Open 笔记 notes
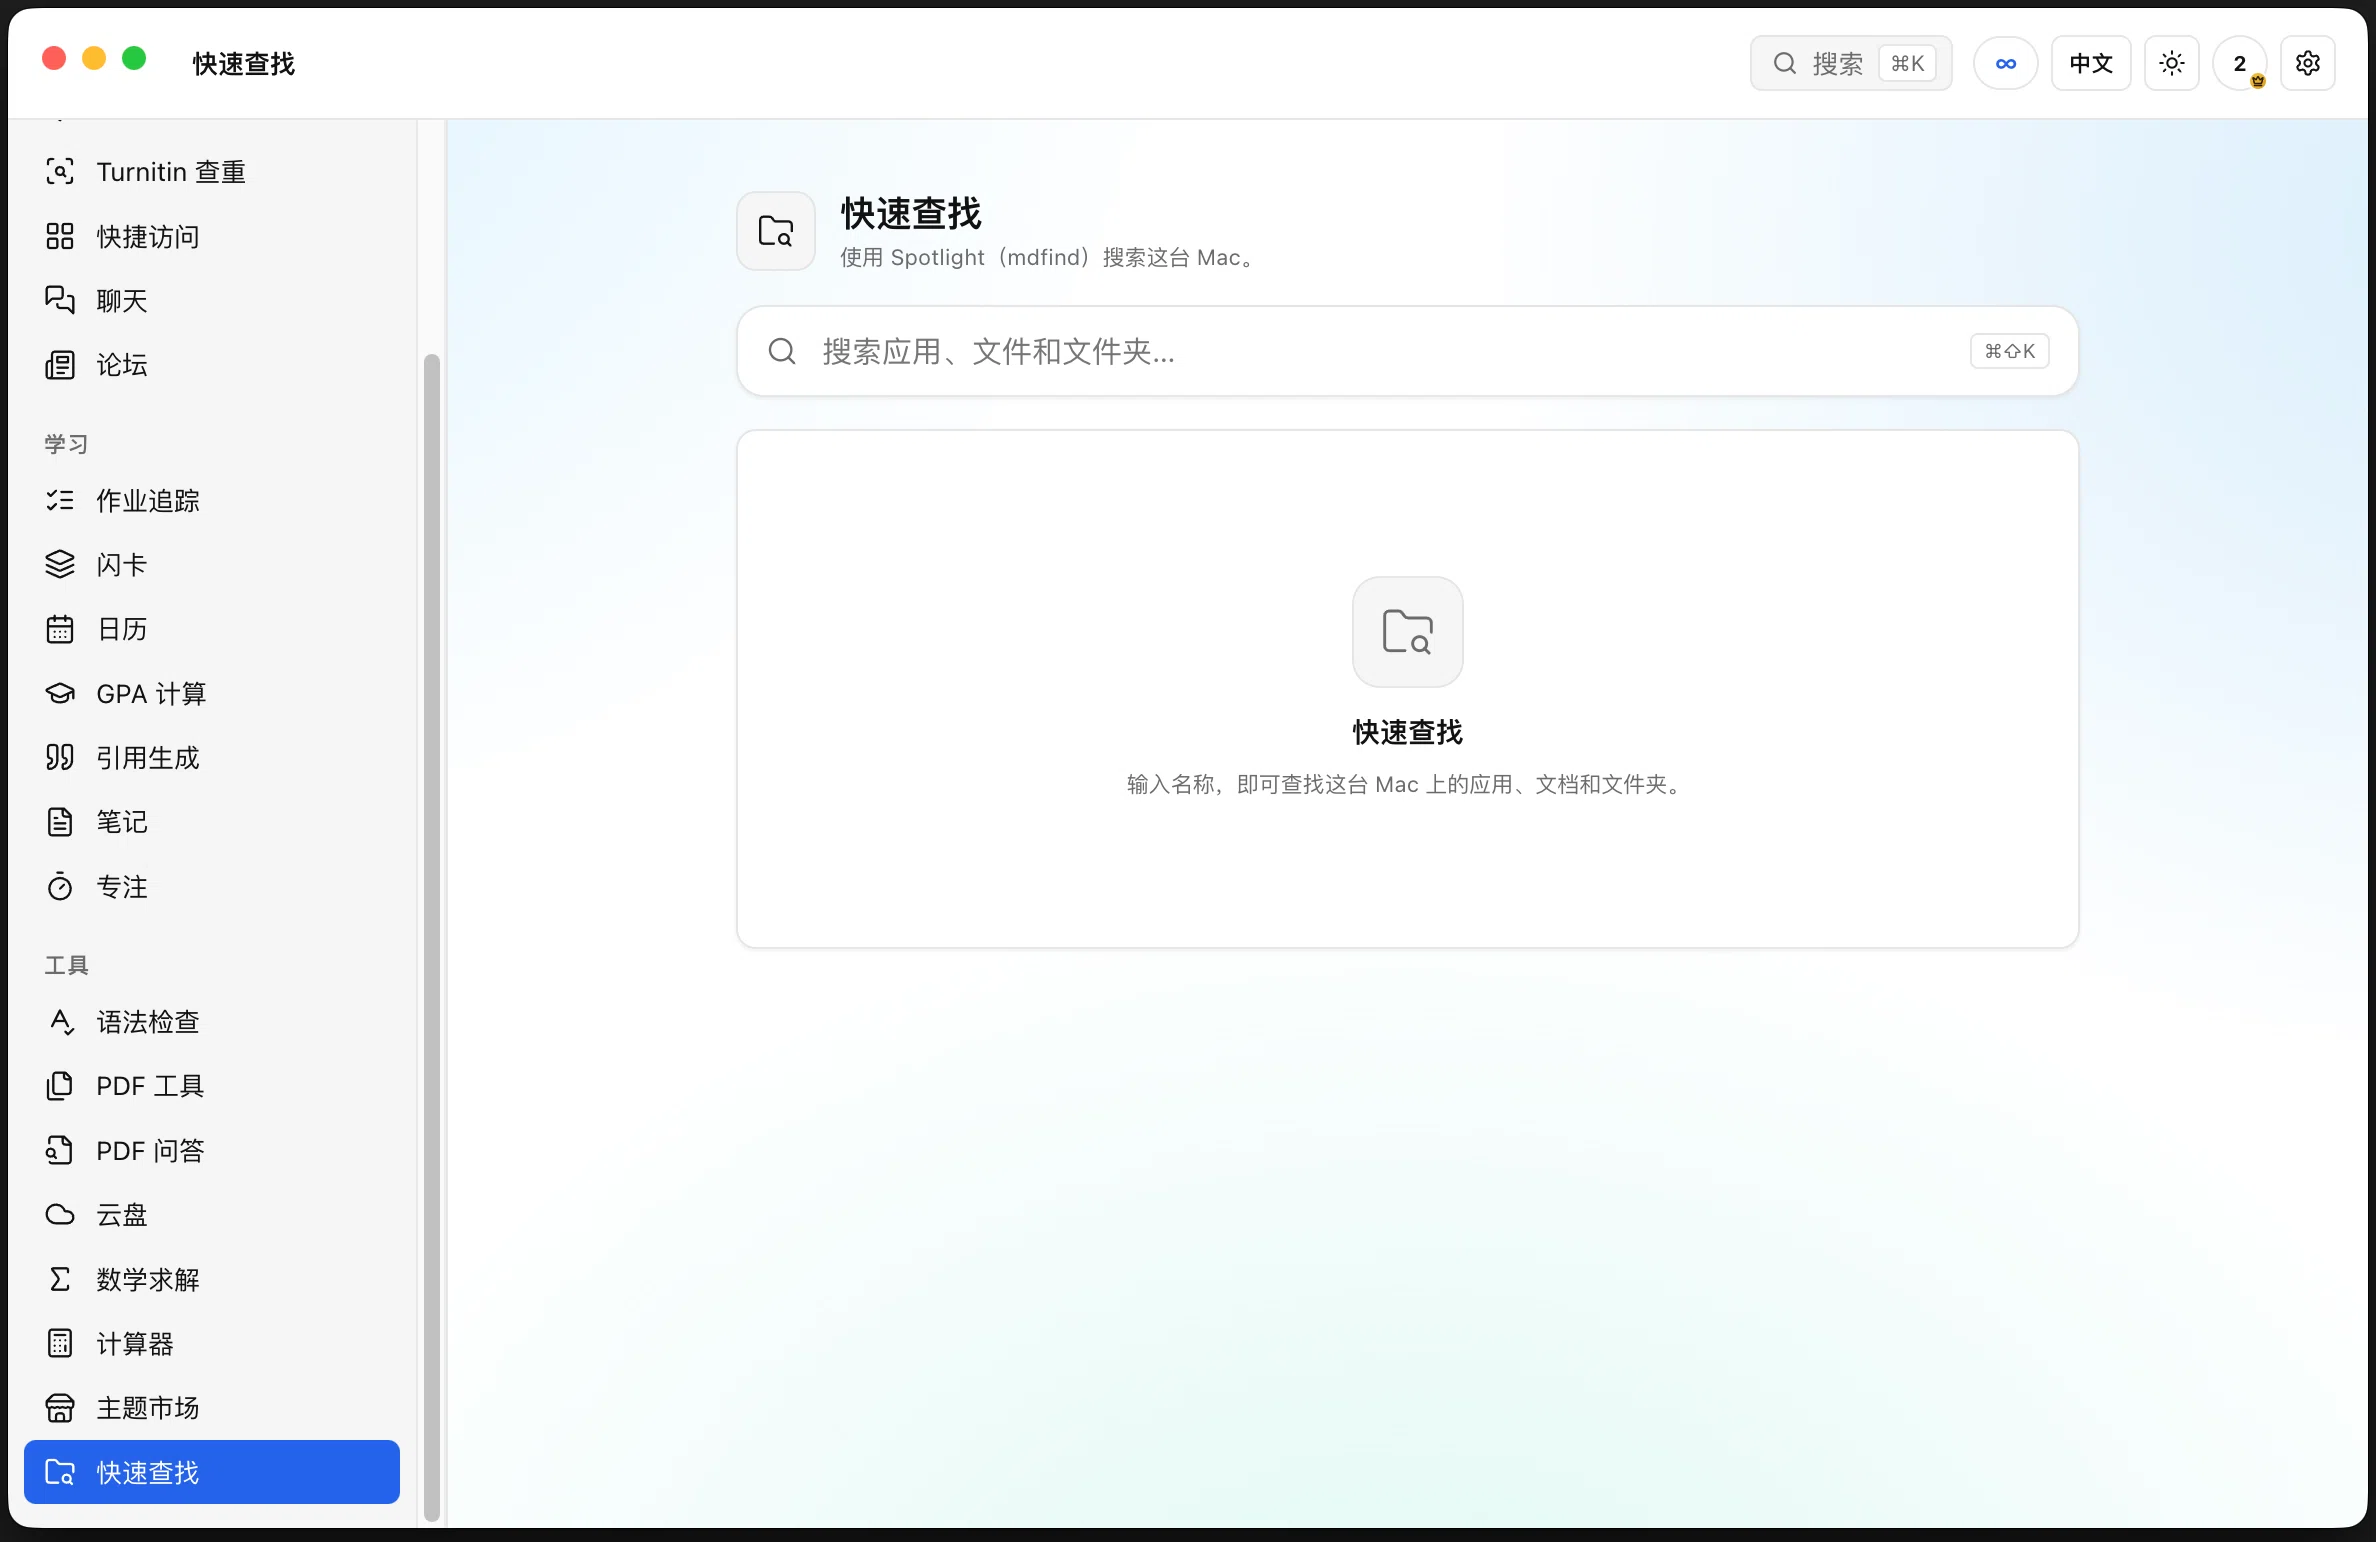Image resolution: width=2376 pixels, height=1542 pixels. tap(211, 822)
